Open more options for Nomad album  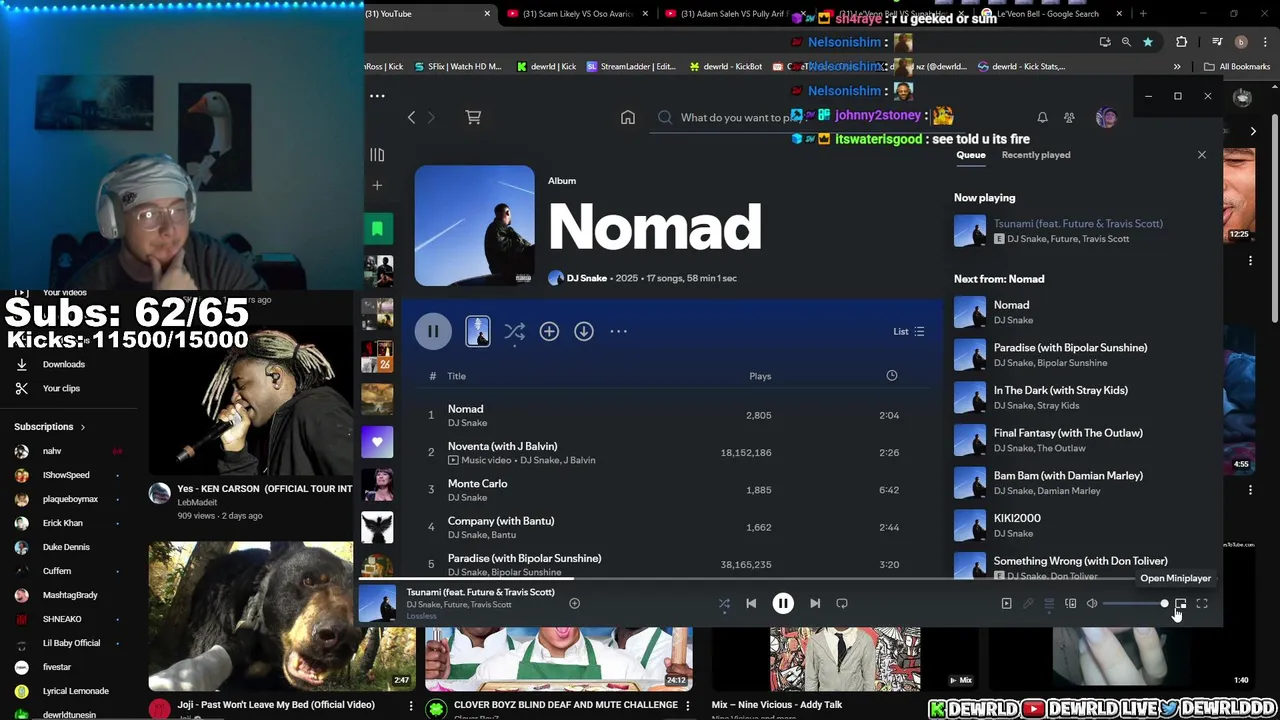pyautogui.click(x=618, y=331)
